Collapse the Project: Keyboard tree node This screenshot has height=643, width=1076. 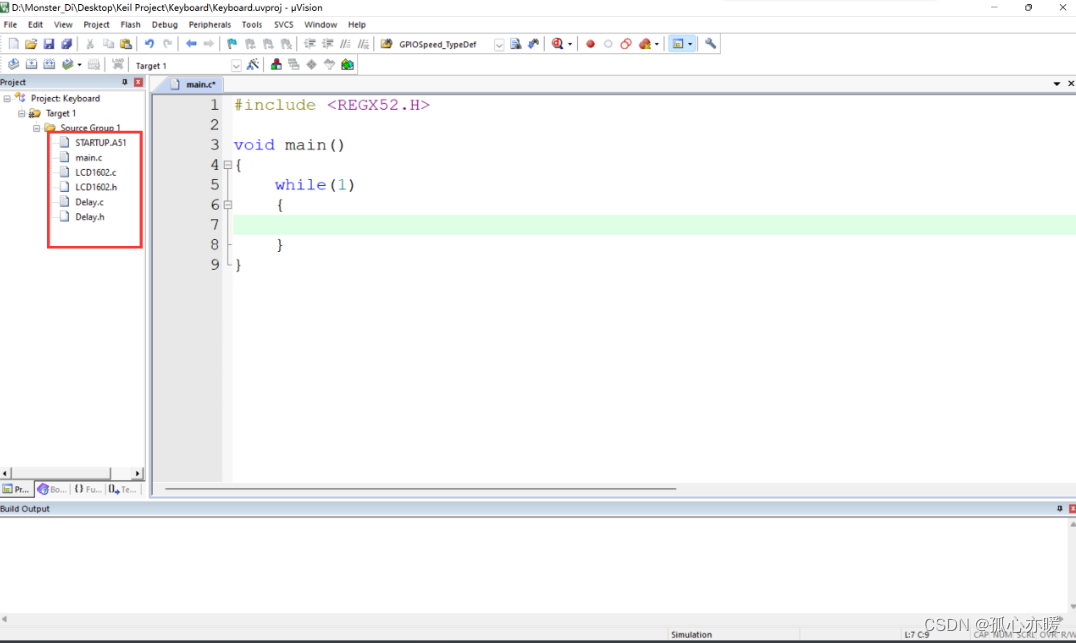[x=7, y=99]
